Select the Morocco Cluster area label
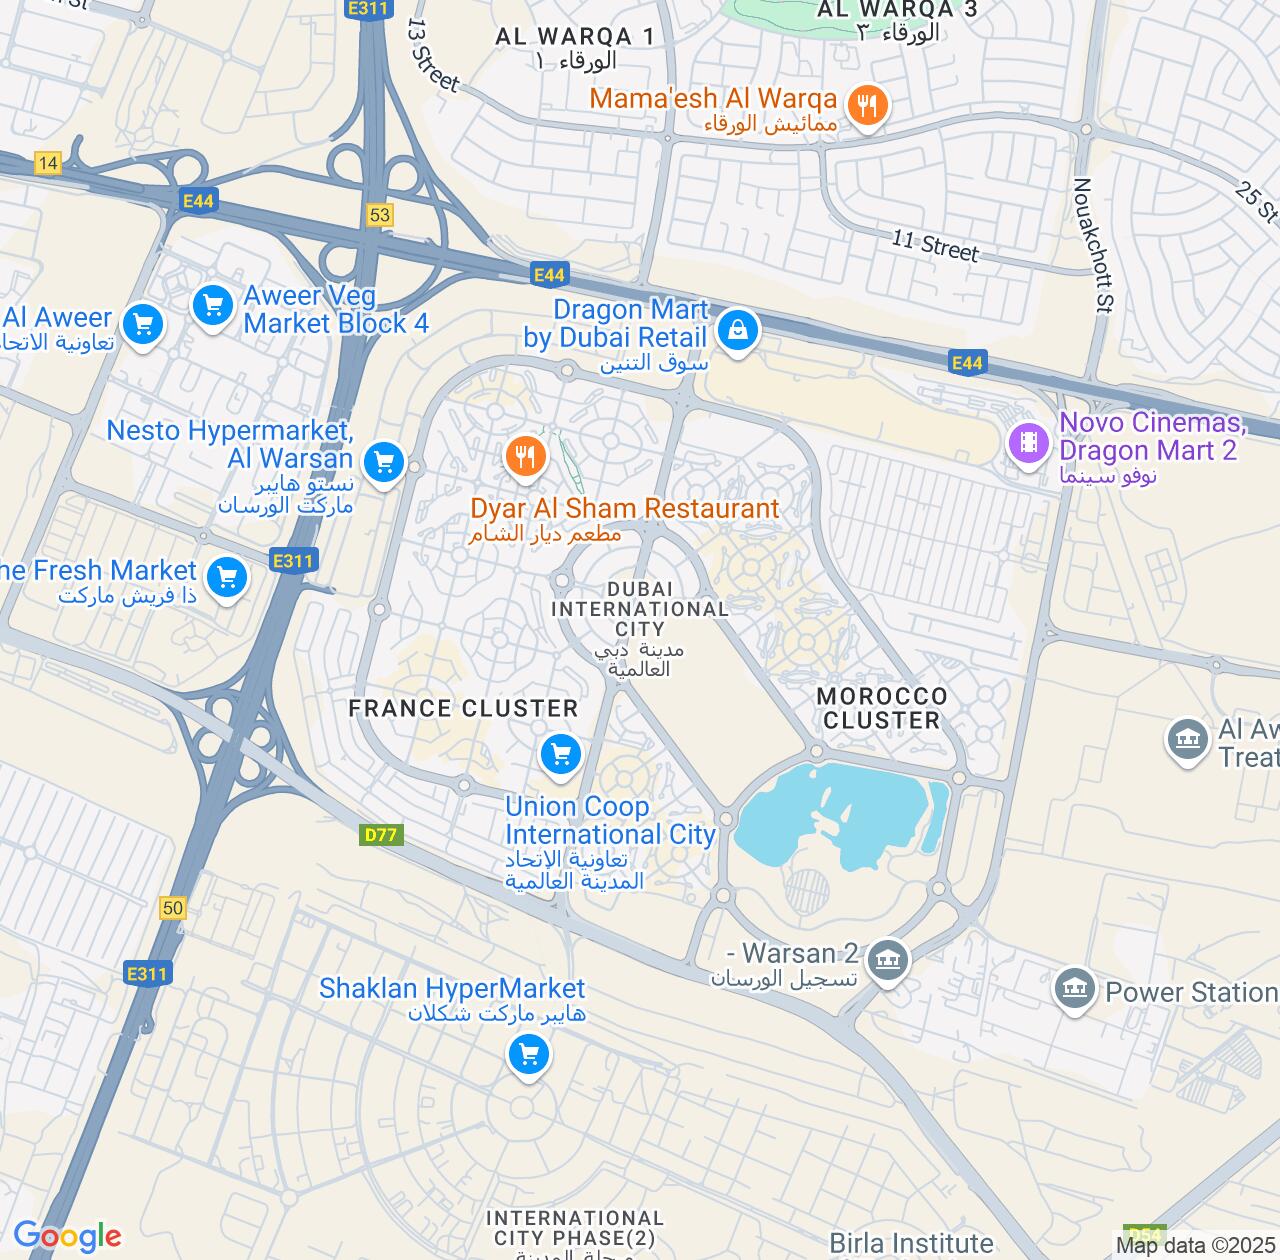This screenshot has height=1260, width=1280. click(882, 708)
